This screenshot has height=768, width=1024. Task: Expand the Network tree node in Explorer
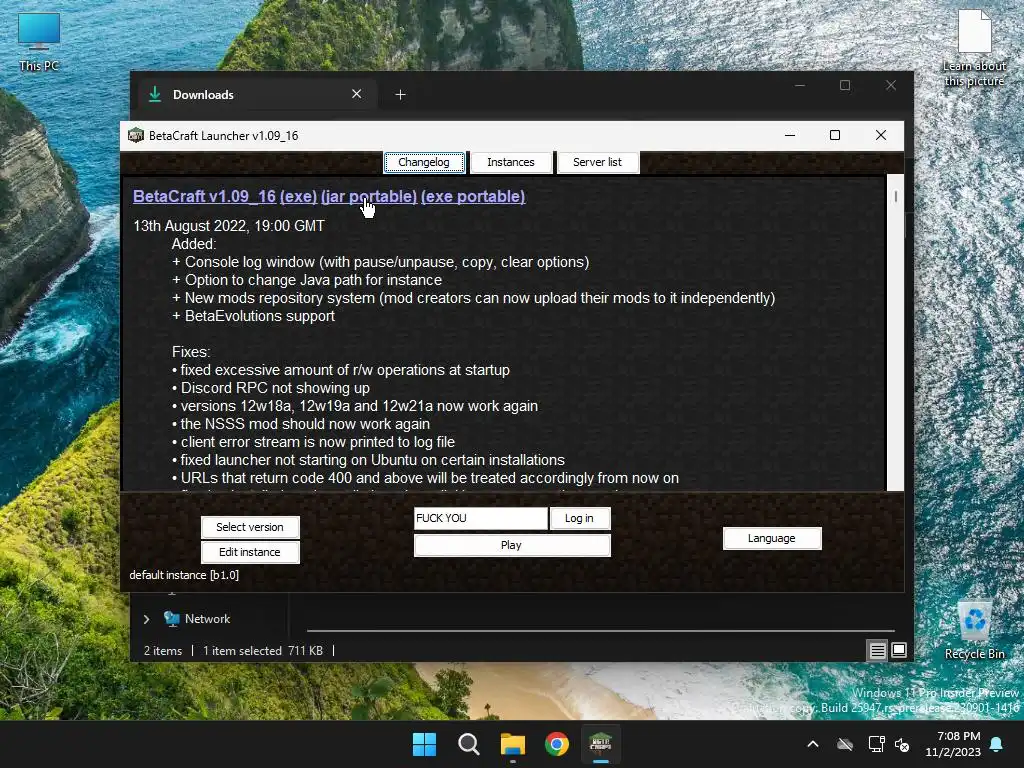pos(146,619)
